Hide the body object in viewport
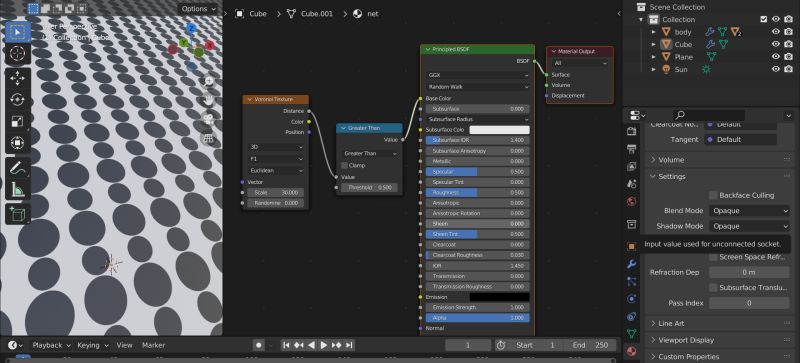The image size is (800, 363). 776,32
